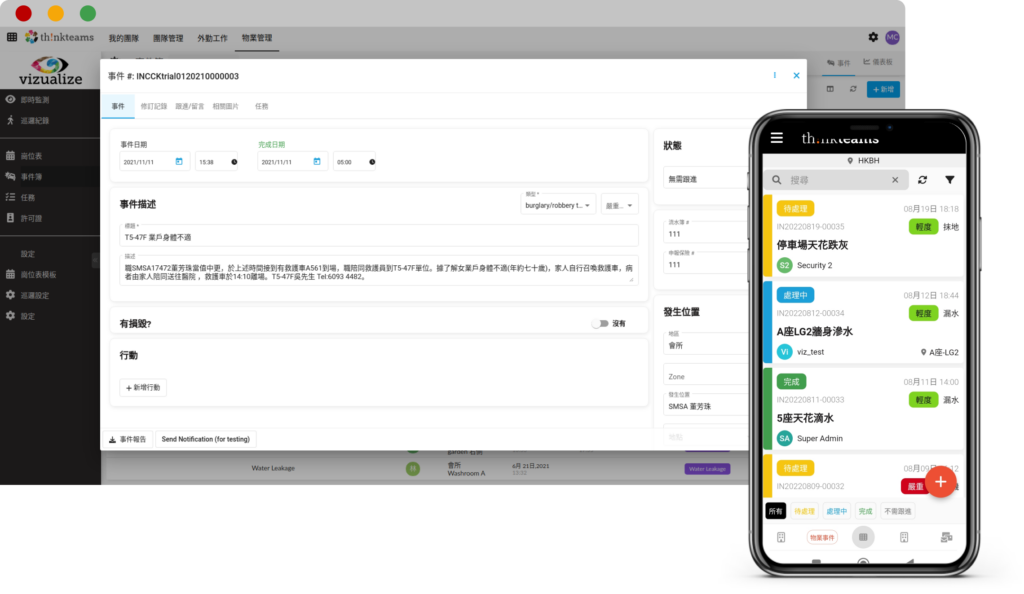
Task: Open the phone filter funnel icon
Action: pyautogui.click(x=949, y=180)
